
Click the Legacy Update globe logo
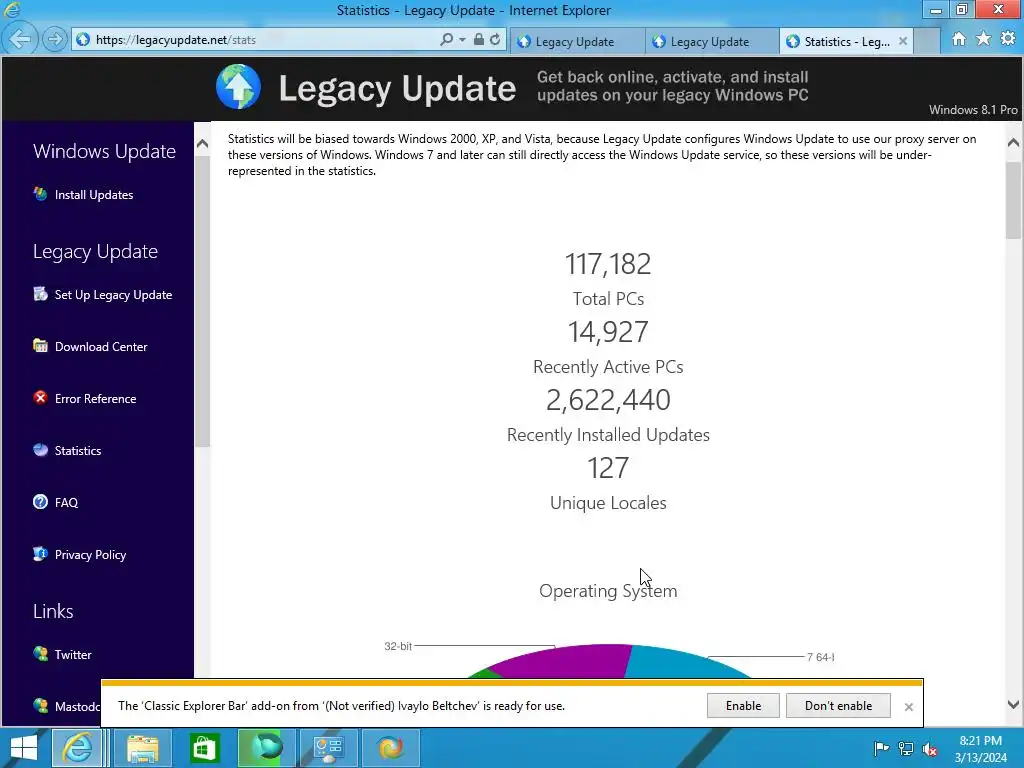(x=238, y=86)
